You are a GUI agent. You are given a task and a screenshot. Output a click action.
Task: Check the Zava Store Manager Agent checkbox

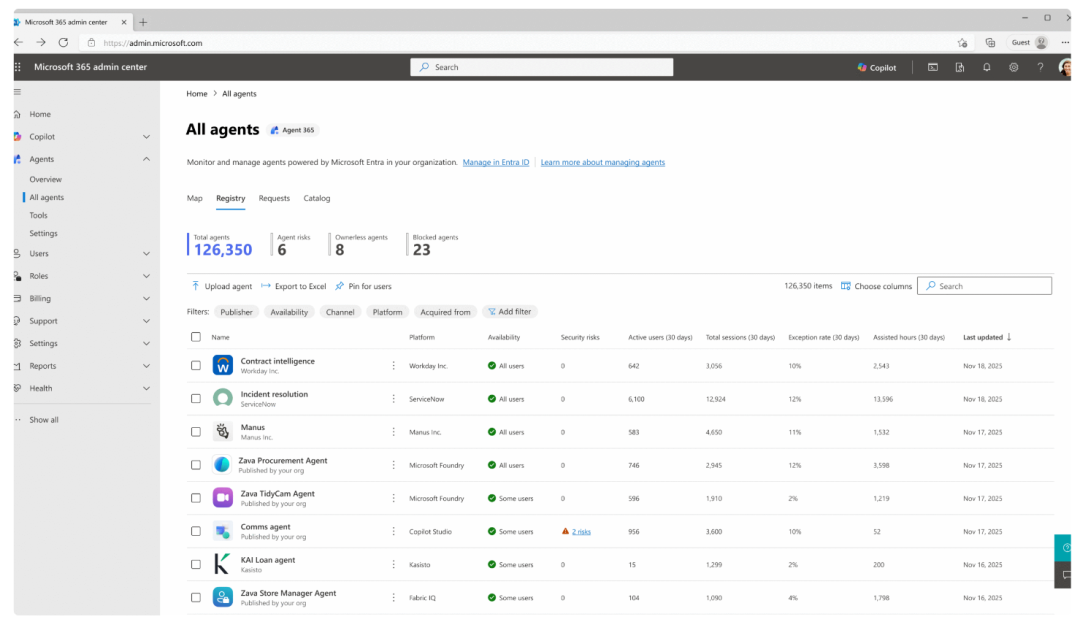(x=196, y=597)
